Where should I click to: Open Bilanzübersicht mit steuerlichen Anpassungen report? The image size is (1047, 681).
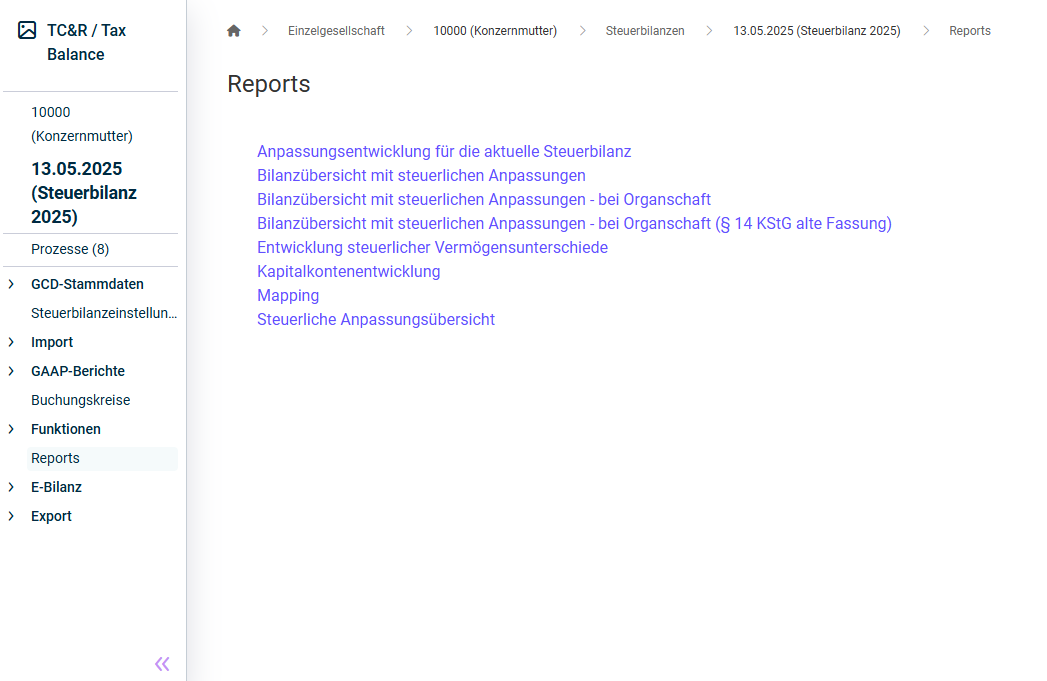tap(421, 176)
